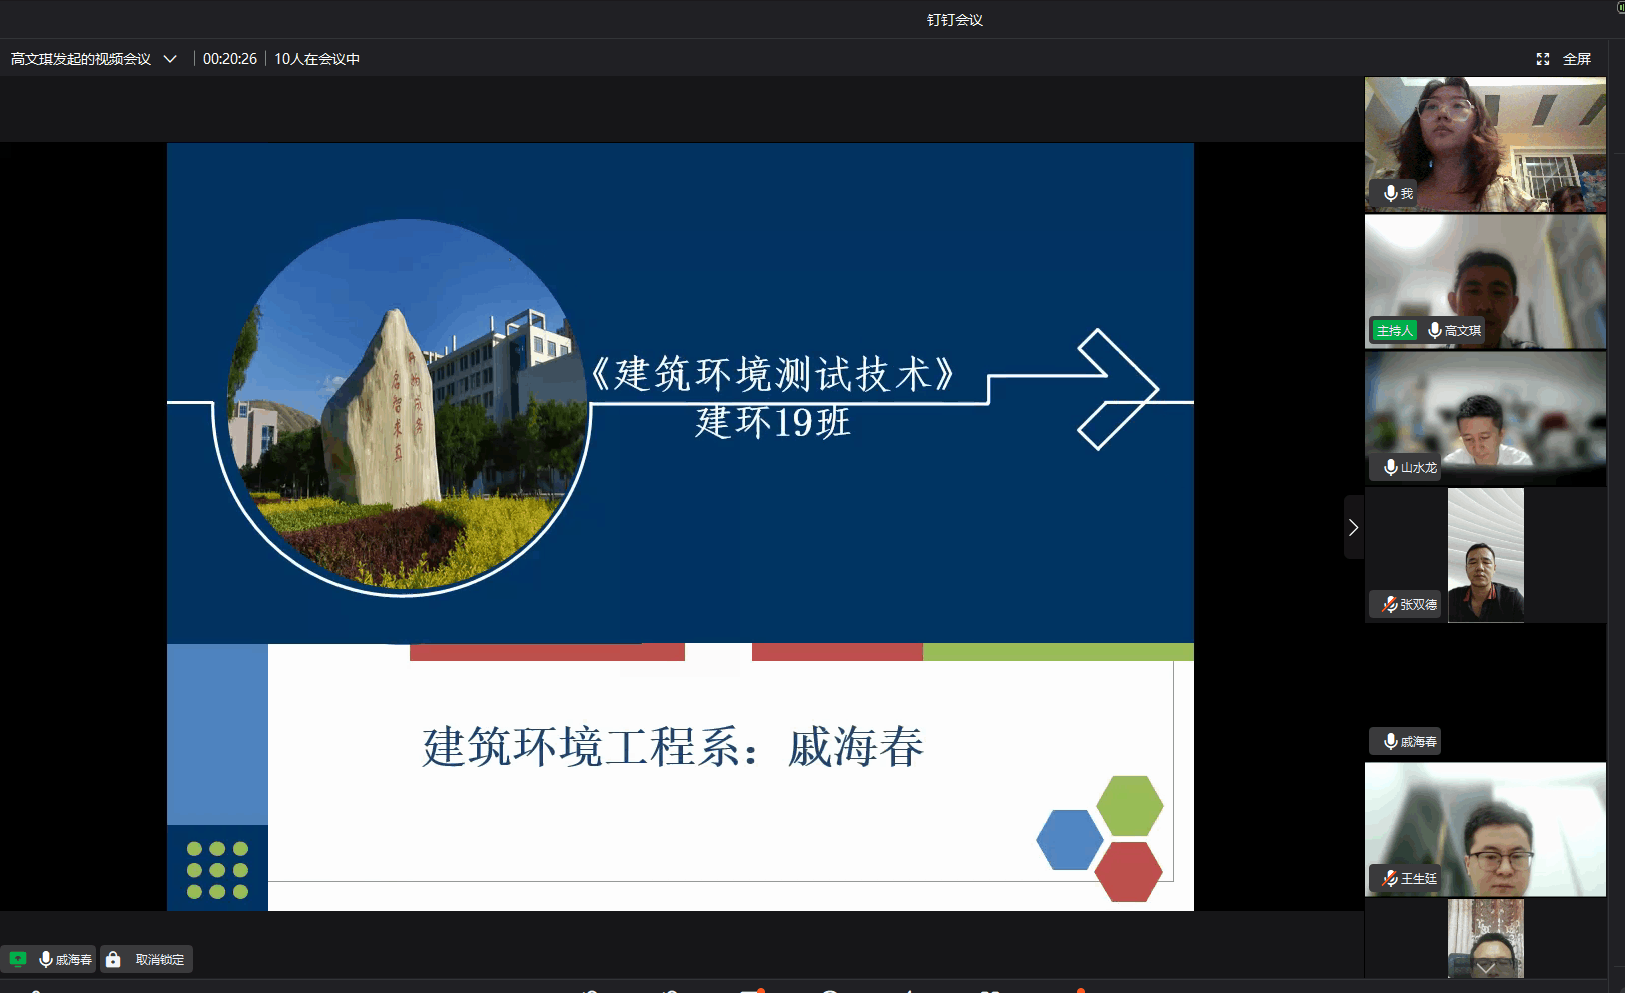Click the lock icon beside 取消锁定

click(114, 960)
